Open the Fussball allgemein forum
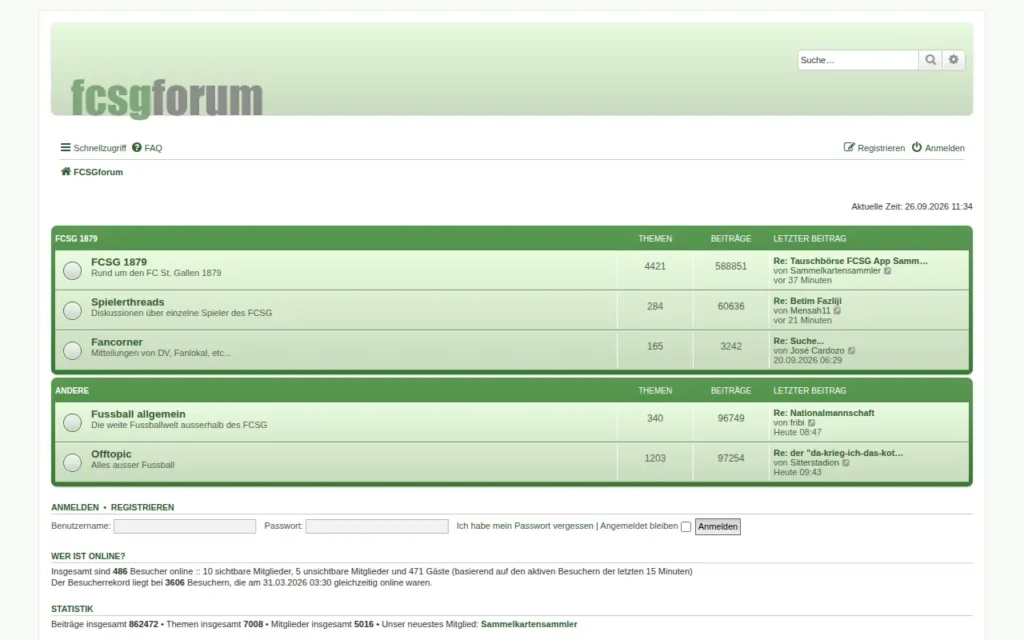Screen dimensions: 1024x640 click(138, 414)
